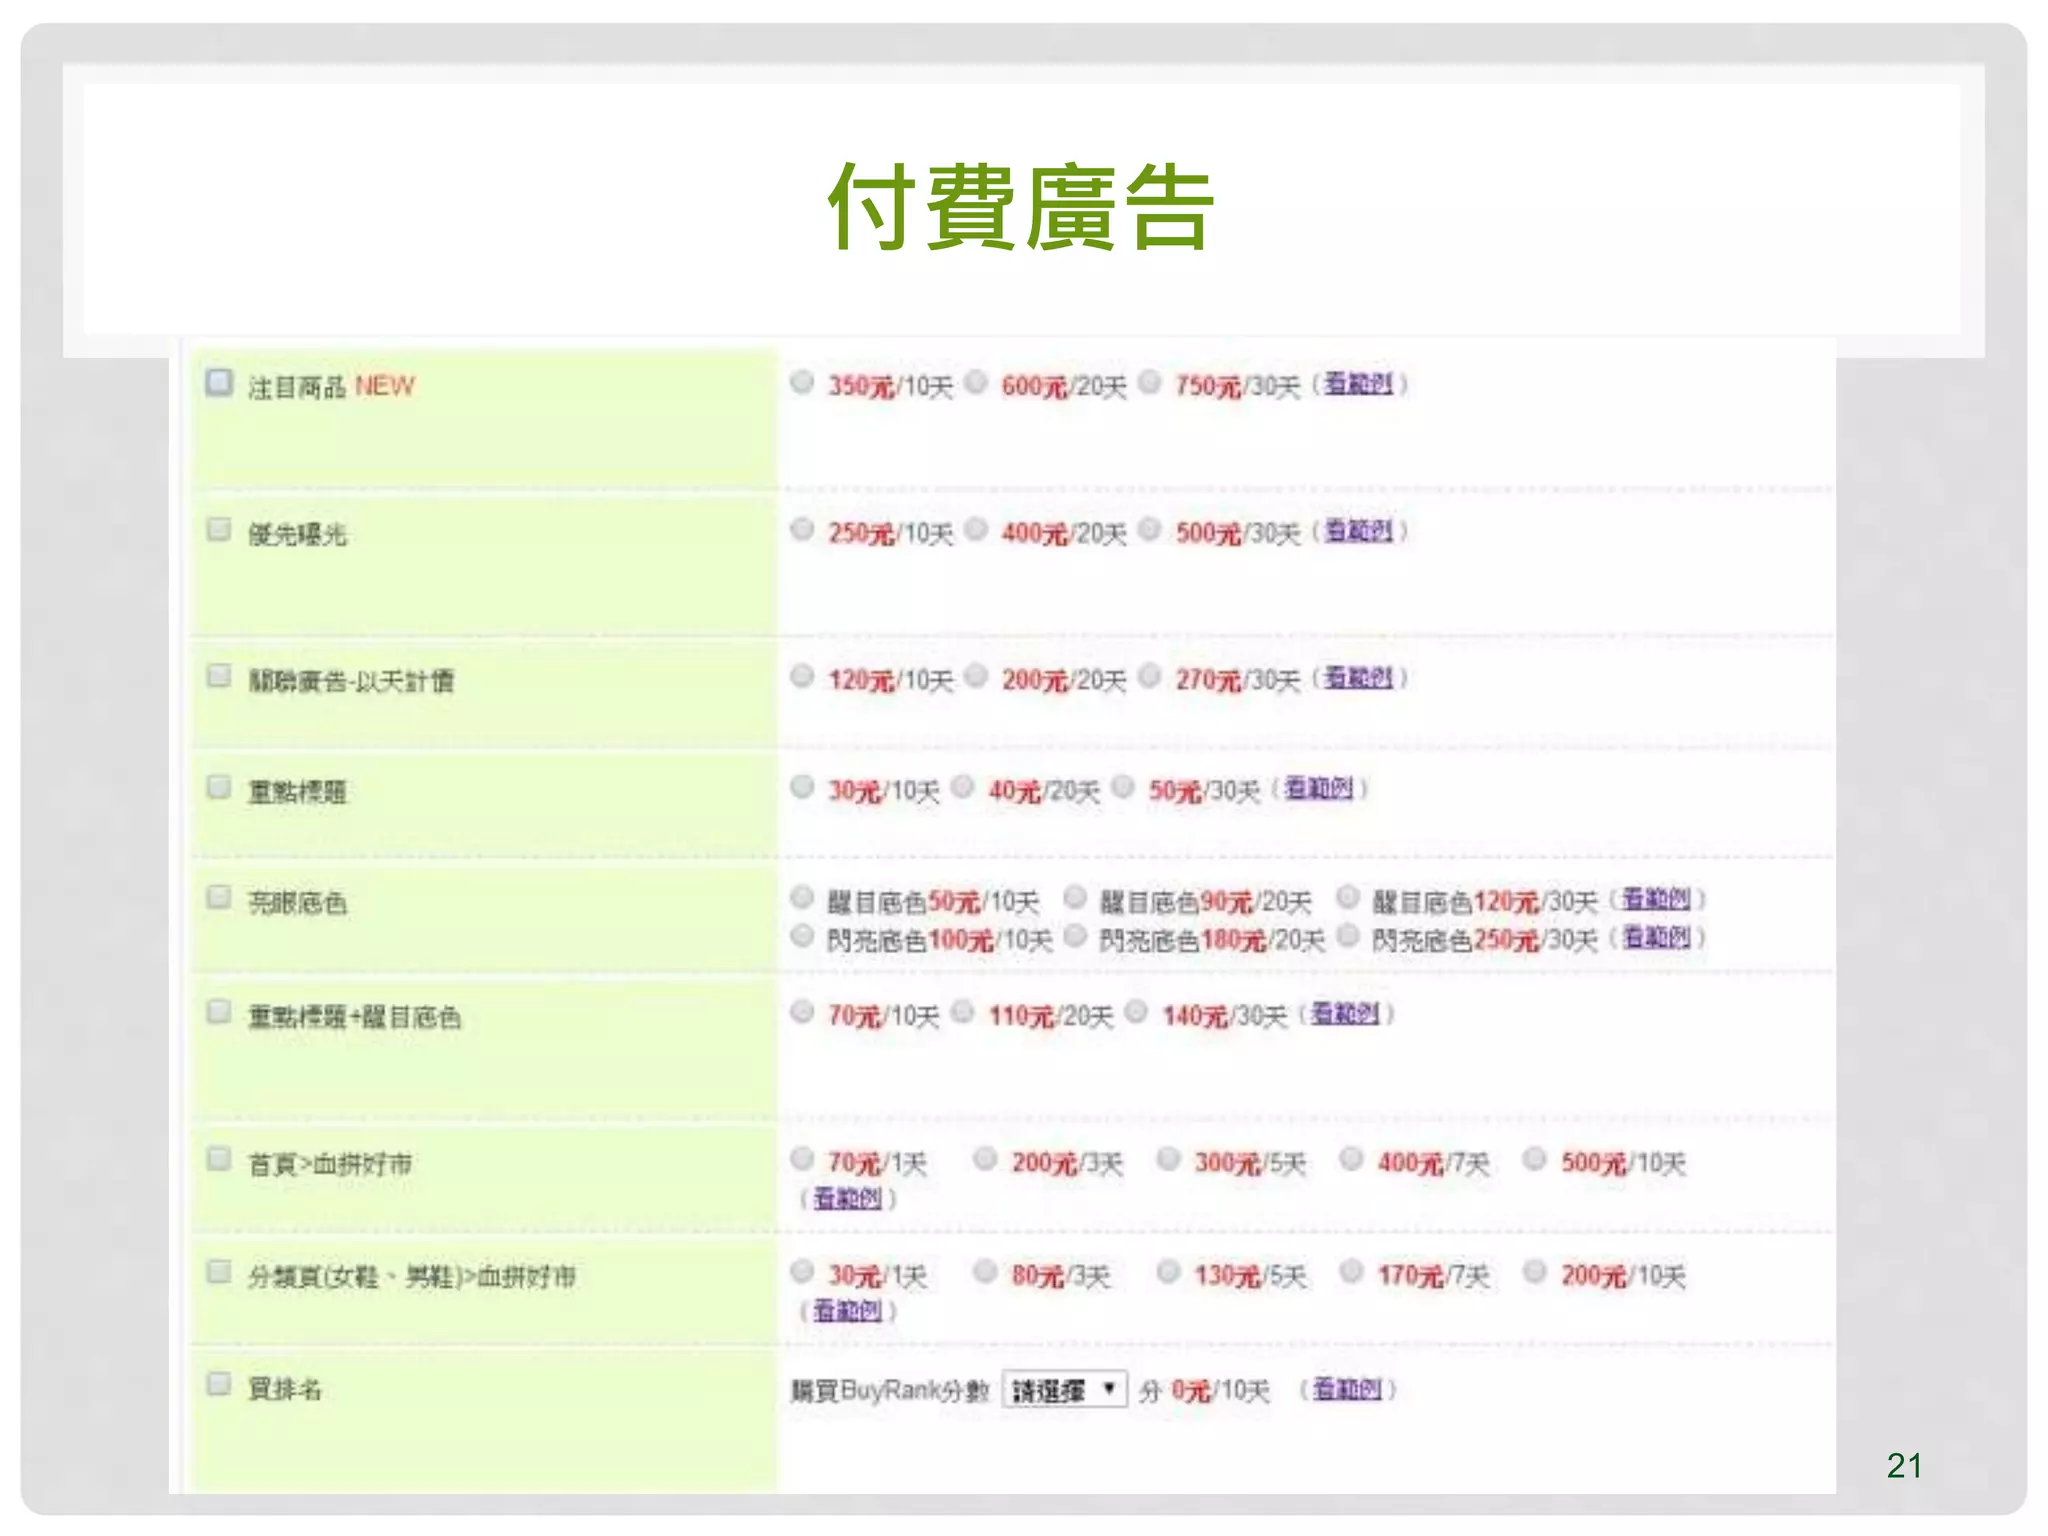The width and height of the screenshot is (2048, 1536).
Task: Check the 優先曝光 checkbox
Action: (x=219, y=529)
